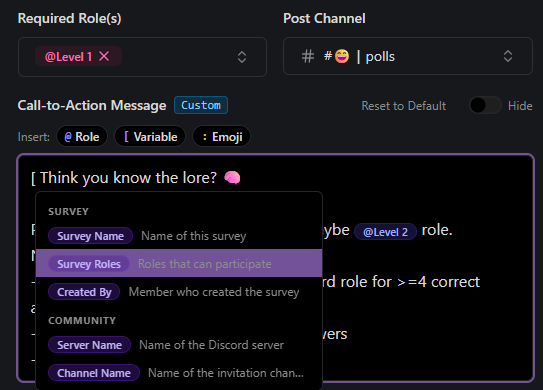Screen dimensions: 543x390
Task: Insert a Variable placeholder
Action: click(x=150, y=136)
